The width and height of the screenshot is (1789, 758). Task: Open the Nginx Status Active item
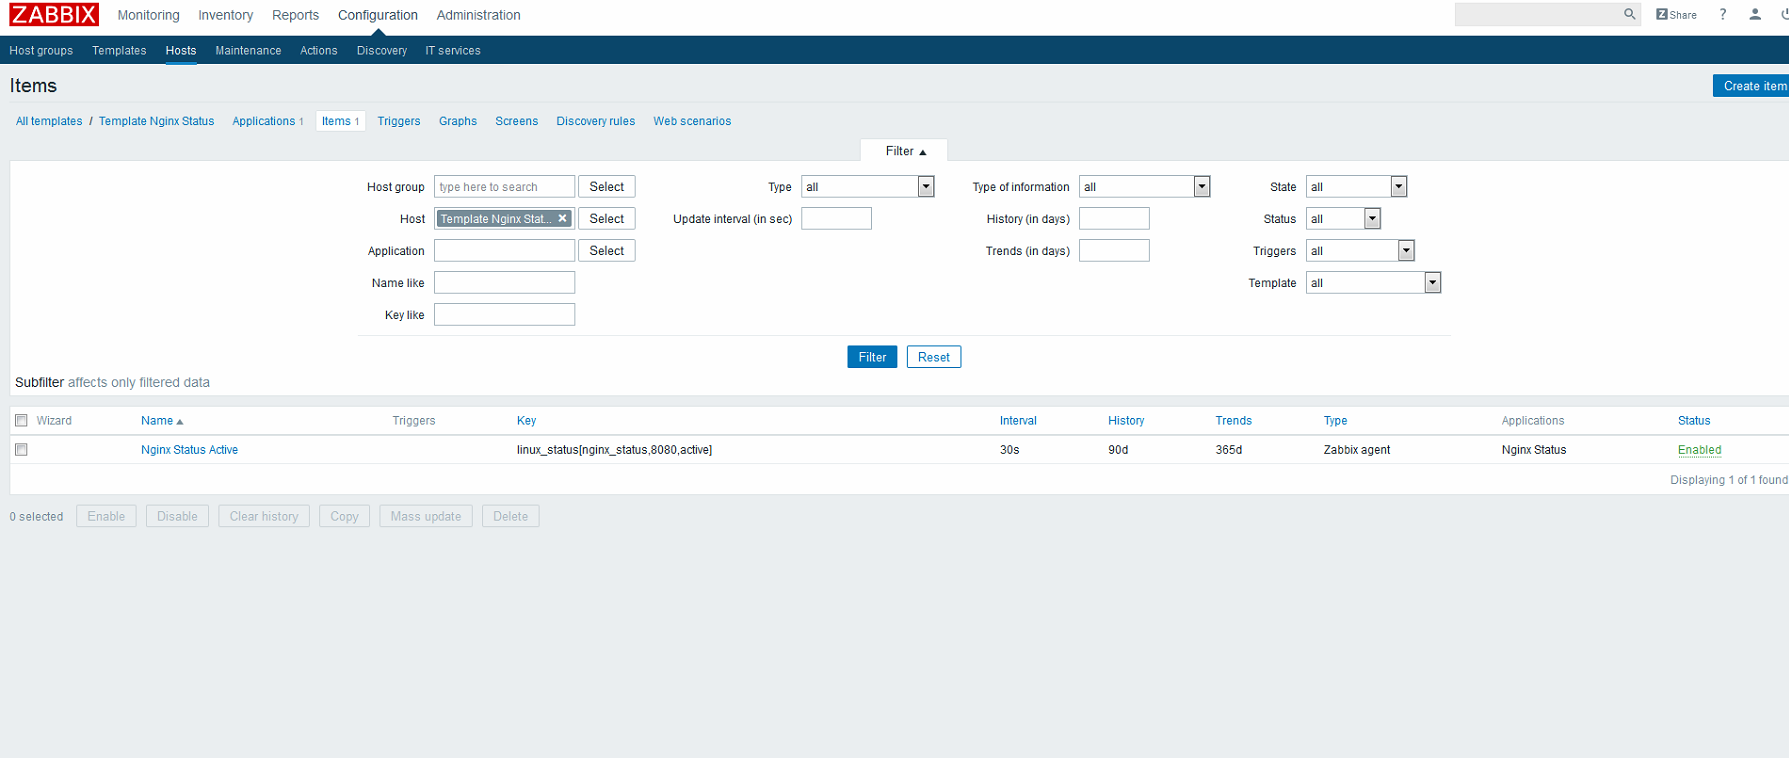[x=189, y=450]
